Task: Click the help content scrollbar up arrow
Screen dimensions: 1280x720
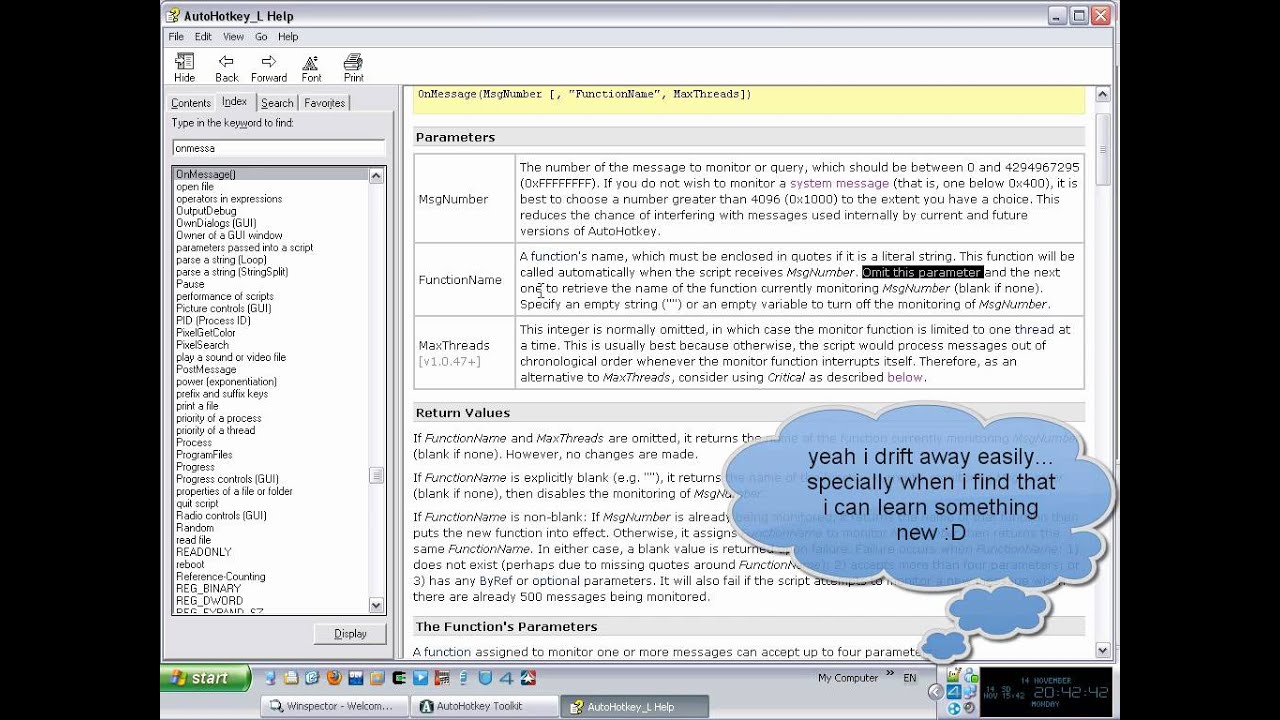Action: (1103, 95)
